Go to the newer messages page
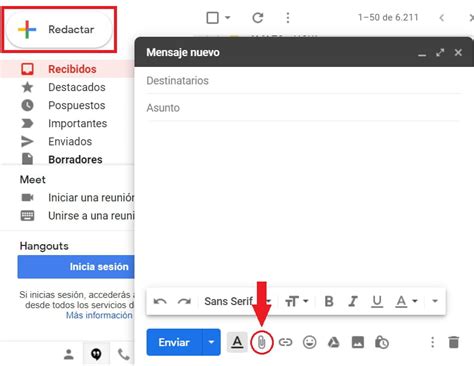The width and height of the screenshot is (474, 366). [442, 18]
